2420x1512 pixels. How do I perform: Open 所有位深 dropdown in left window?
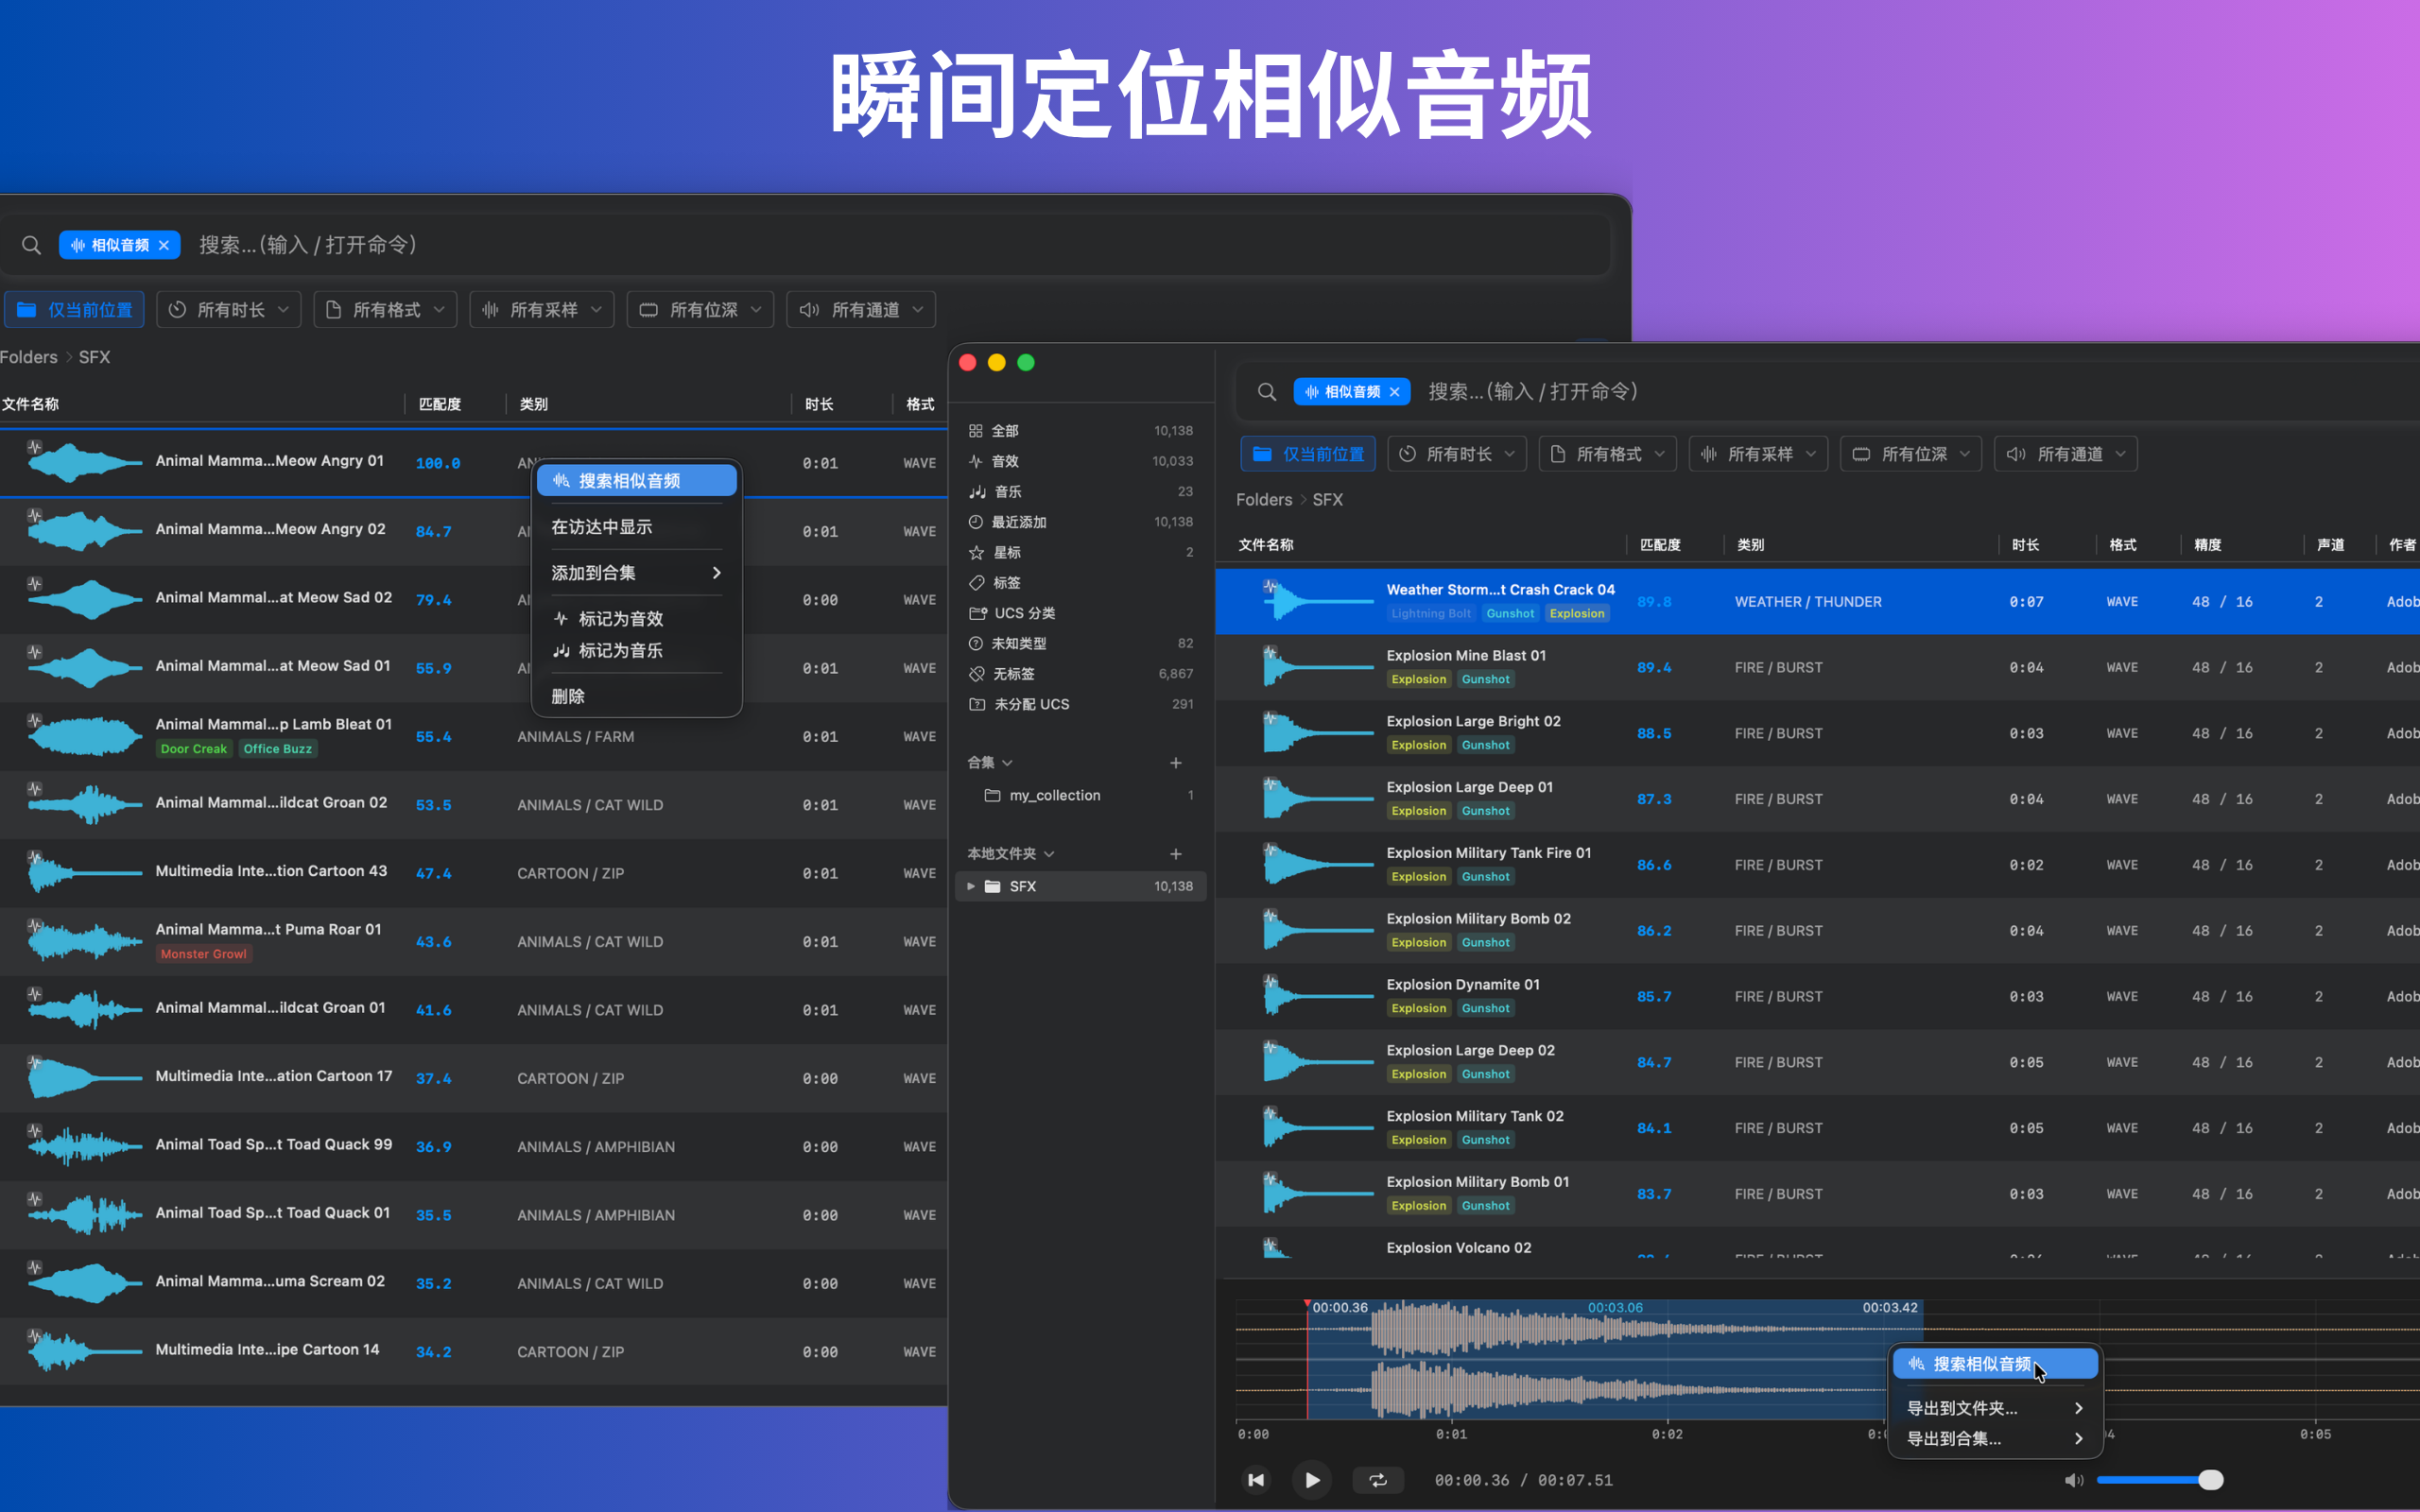[x=701, y=310]
